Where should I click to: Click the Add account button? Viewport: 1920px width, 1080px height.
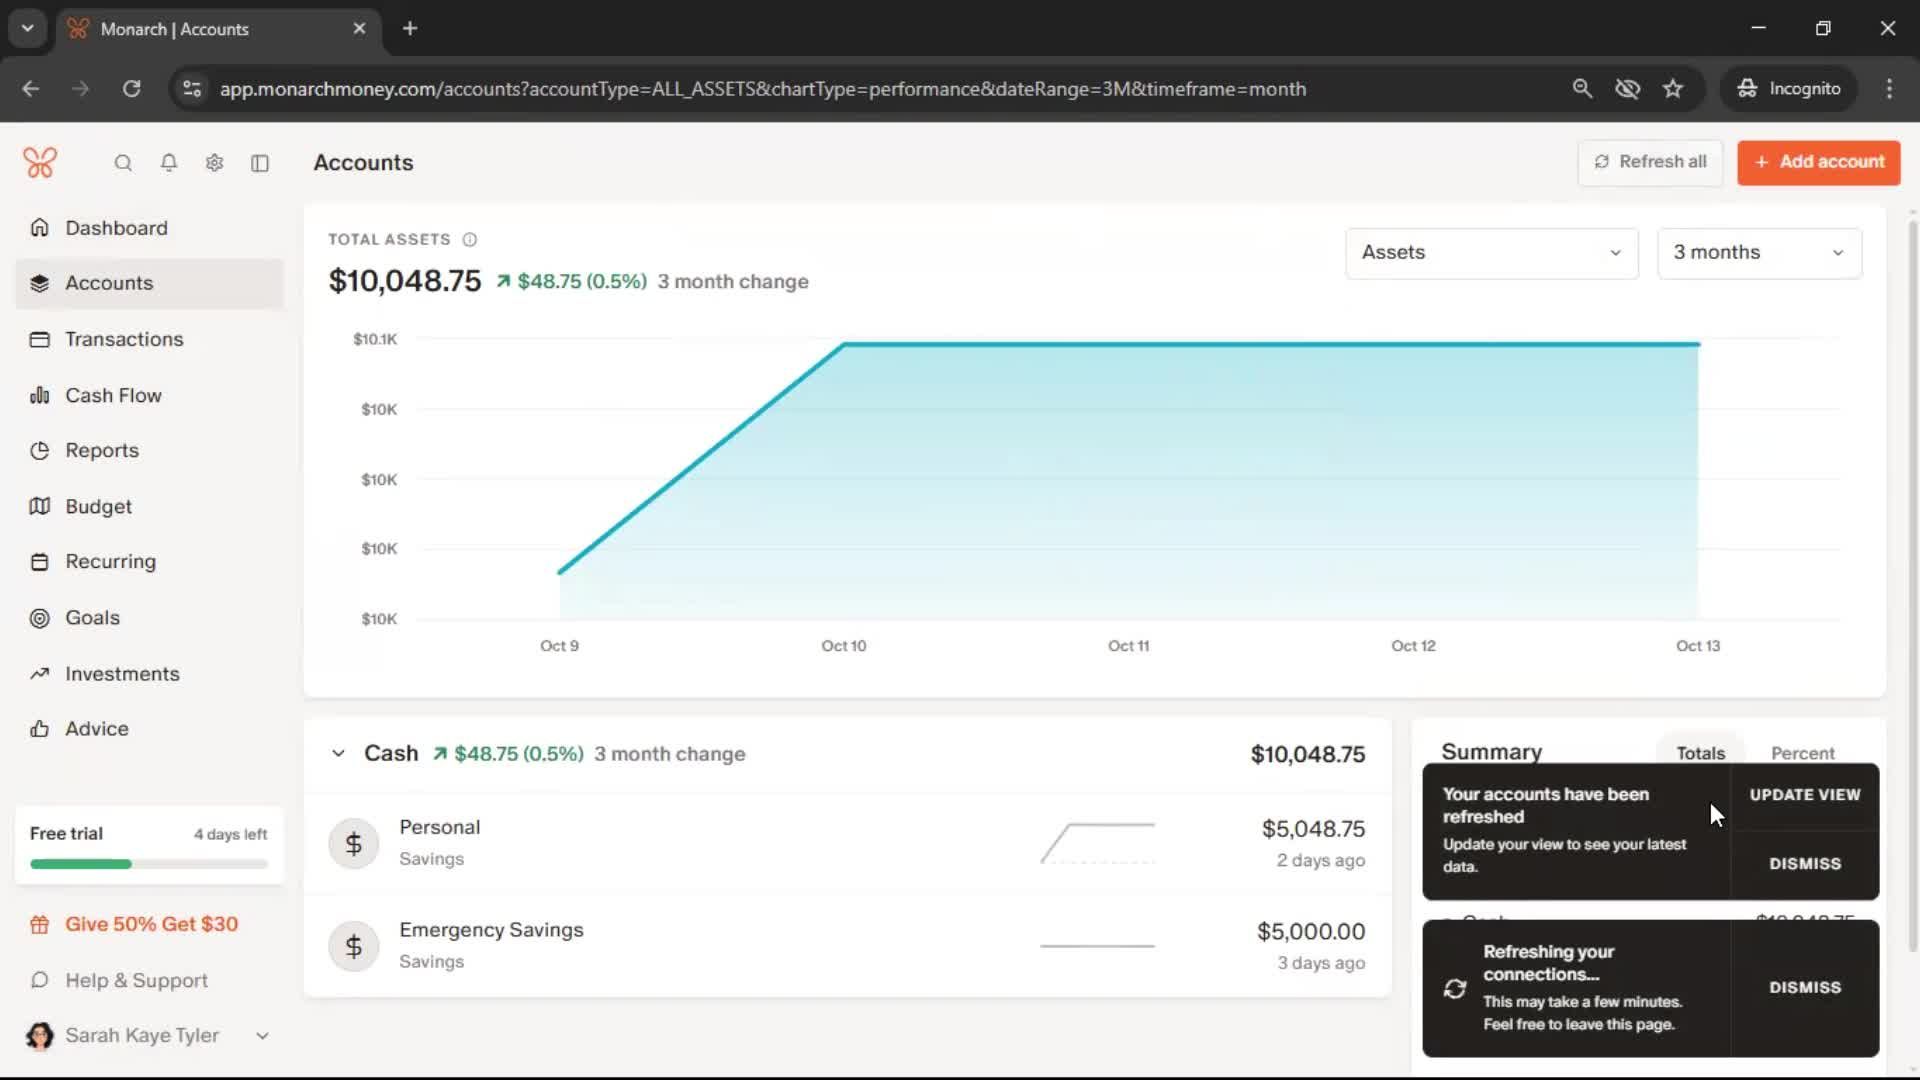[x=1818, y=162]
